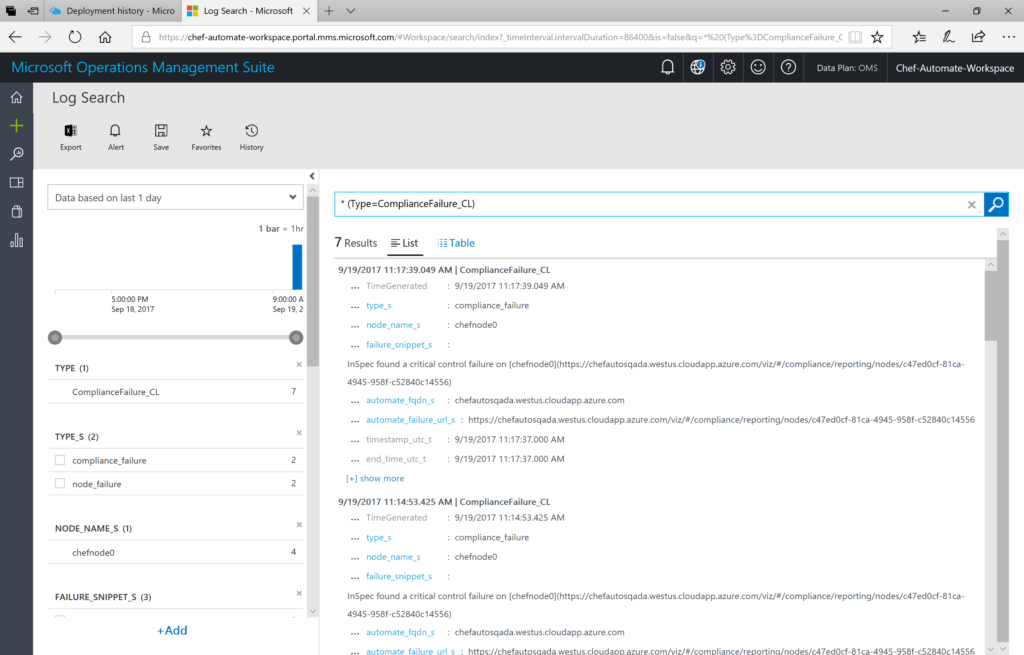1024x655 pixels.
Task: Open the OMS Settings gear
Action: [x=727, y=67]
